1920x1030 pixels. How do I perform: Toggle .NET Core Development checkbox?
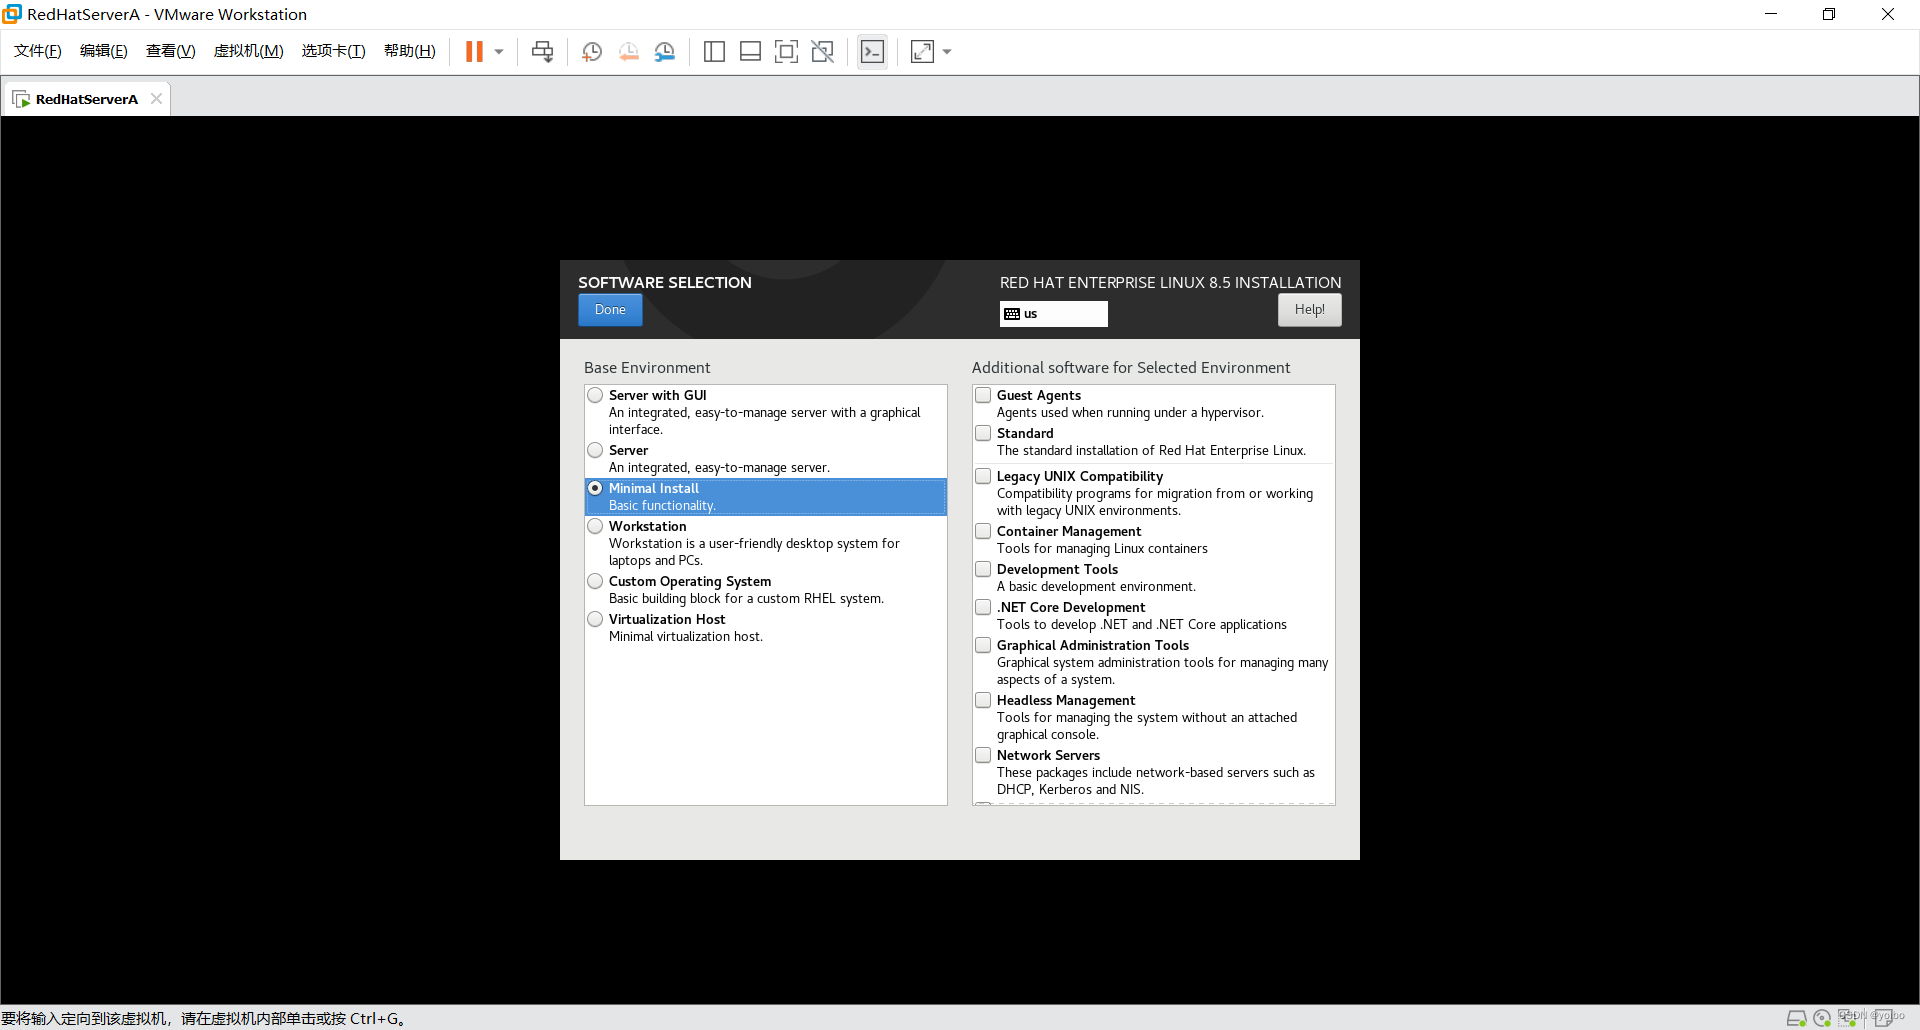tap(983, 607)
